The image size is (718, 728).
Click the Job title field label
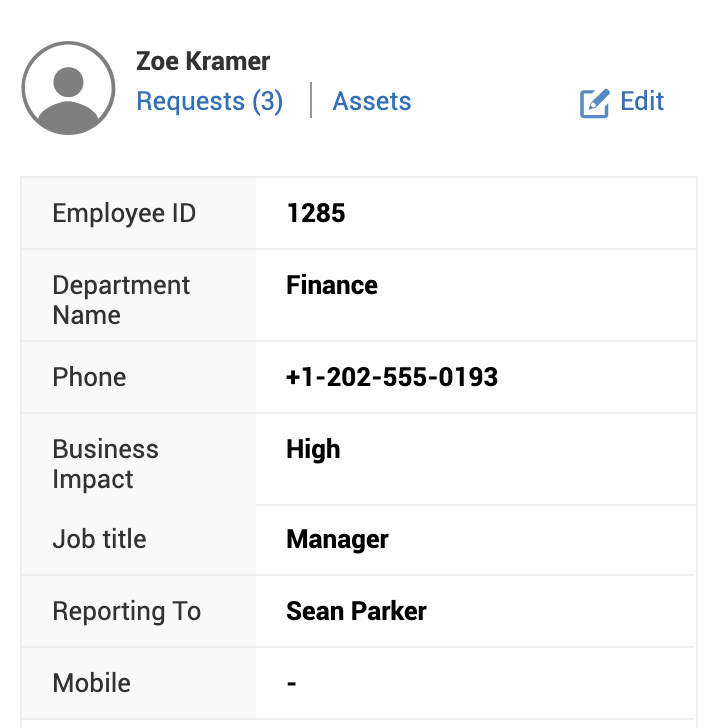(99, 539)
